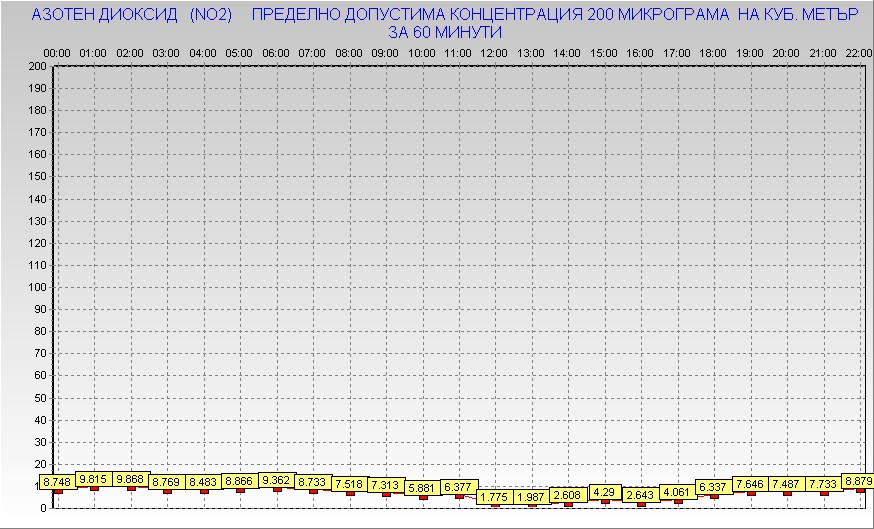Select the 6.377 value label at 11:00

(458, 487)
